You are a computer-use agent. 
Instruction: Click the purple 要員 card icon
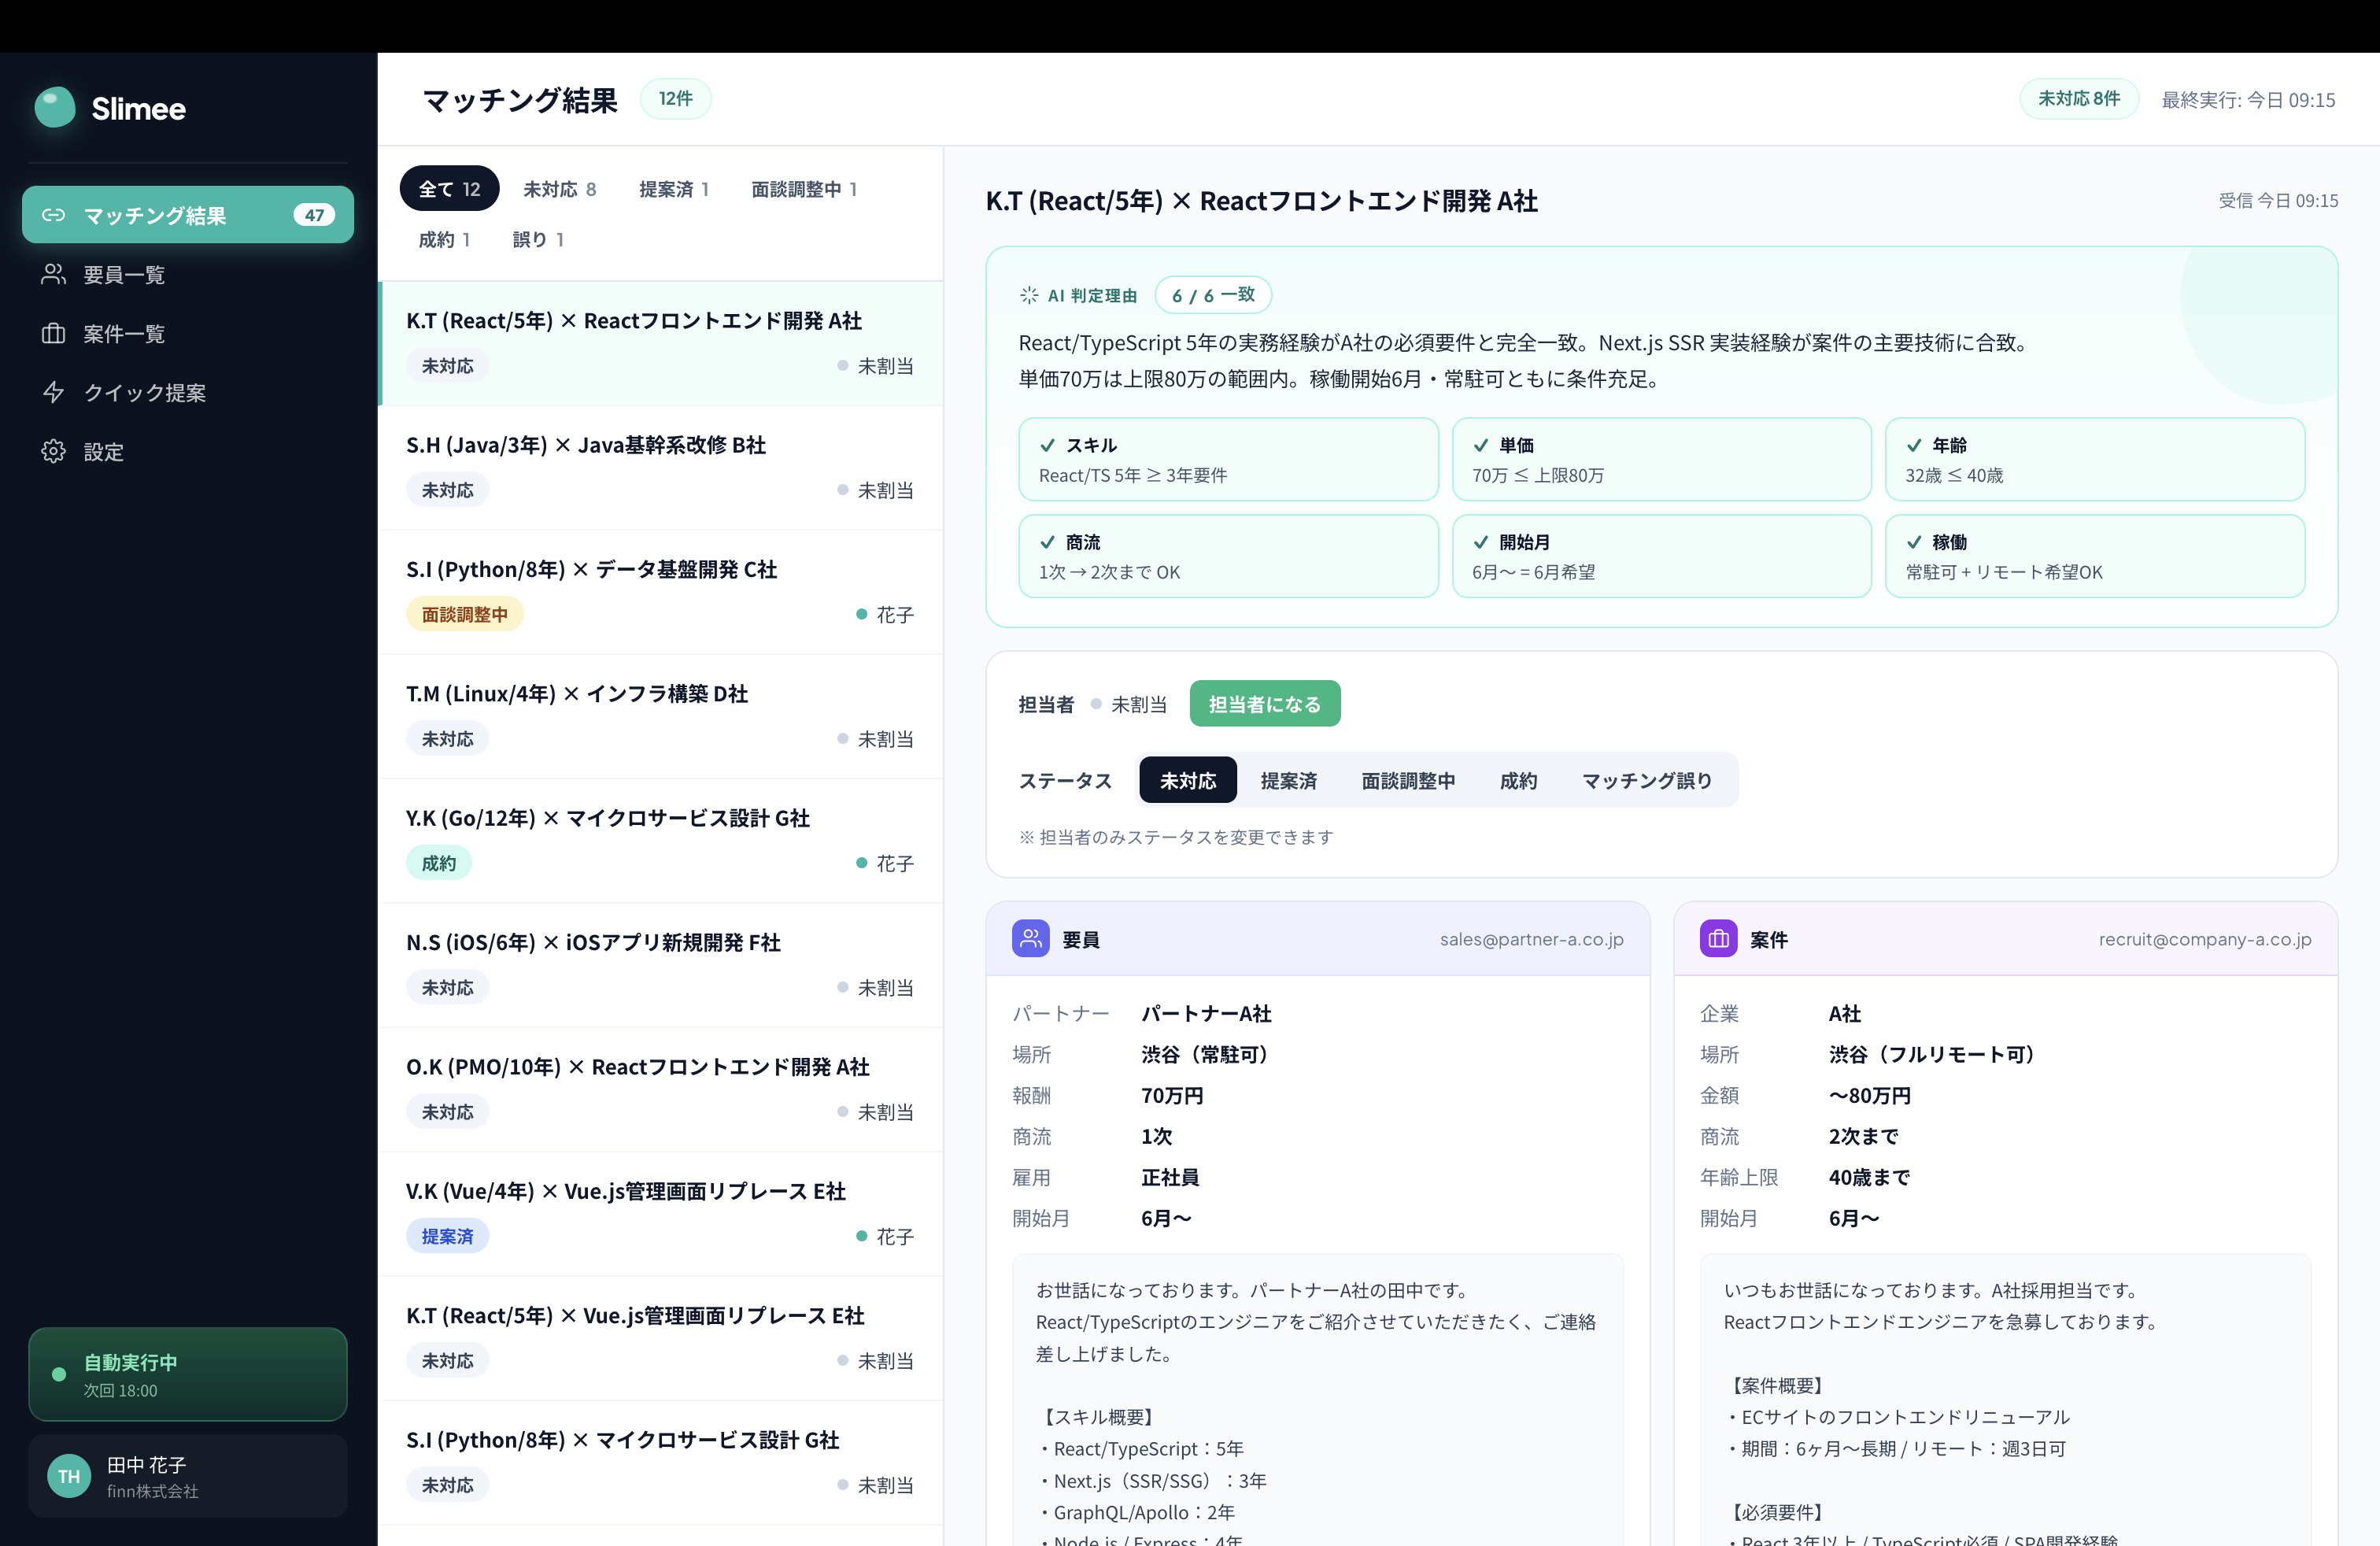pos(1031,938)
